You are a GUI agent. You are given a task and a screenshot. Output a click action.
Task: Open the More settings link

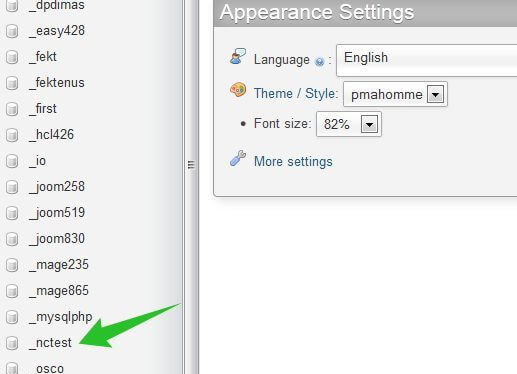pos(293,162)
